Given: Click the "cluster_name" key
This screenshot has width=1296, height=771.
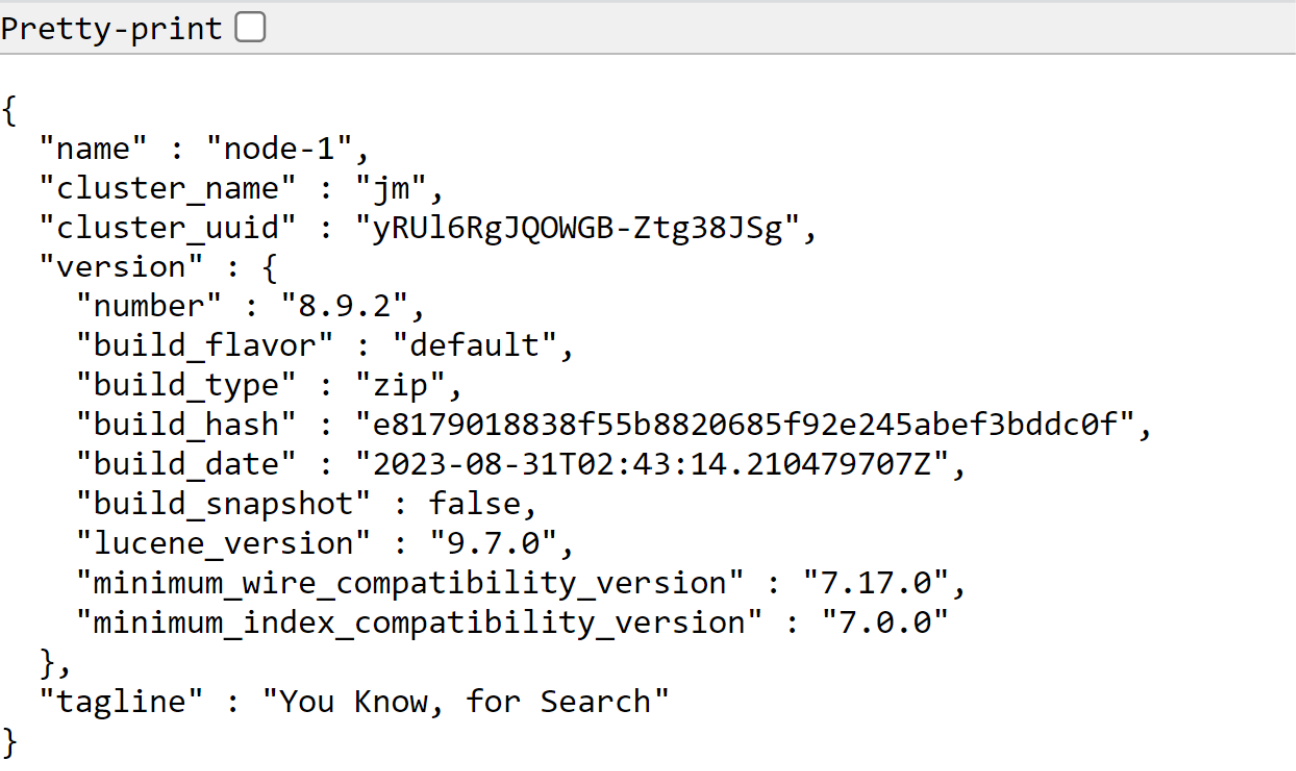Looking at the screenshot, I should (x=167, y=188).
